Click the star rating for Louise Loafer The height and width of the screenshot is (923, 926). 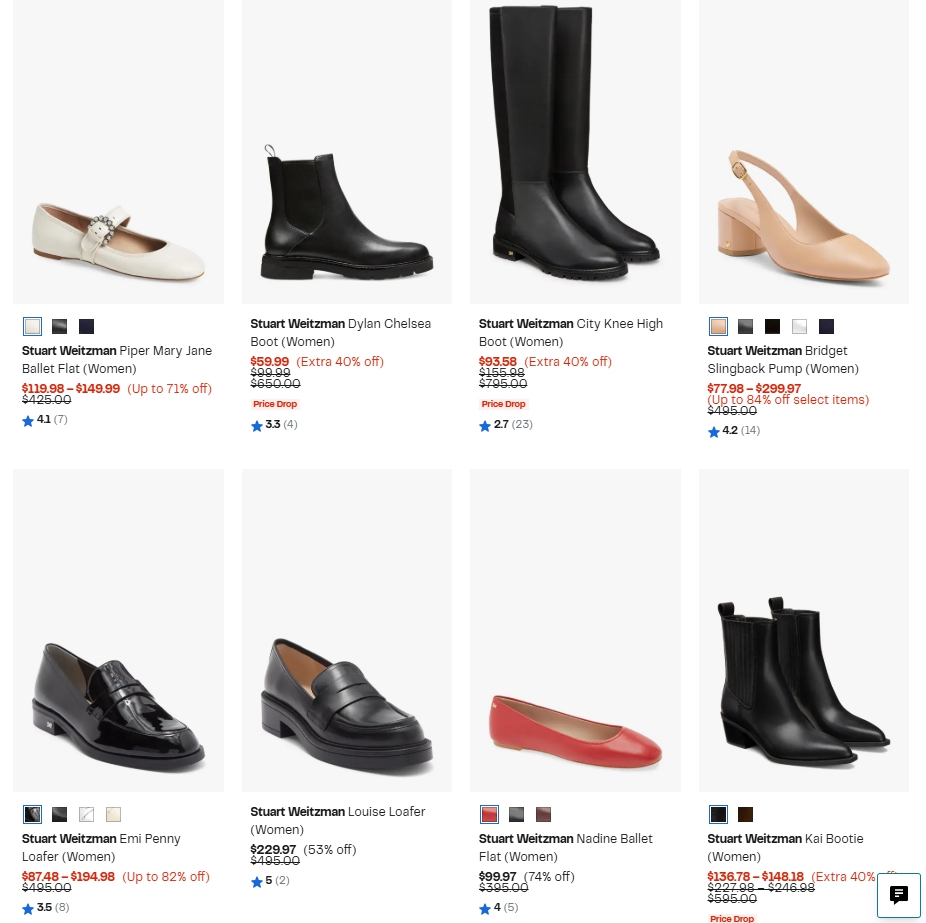coord(269,881)
